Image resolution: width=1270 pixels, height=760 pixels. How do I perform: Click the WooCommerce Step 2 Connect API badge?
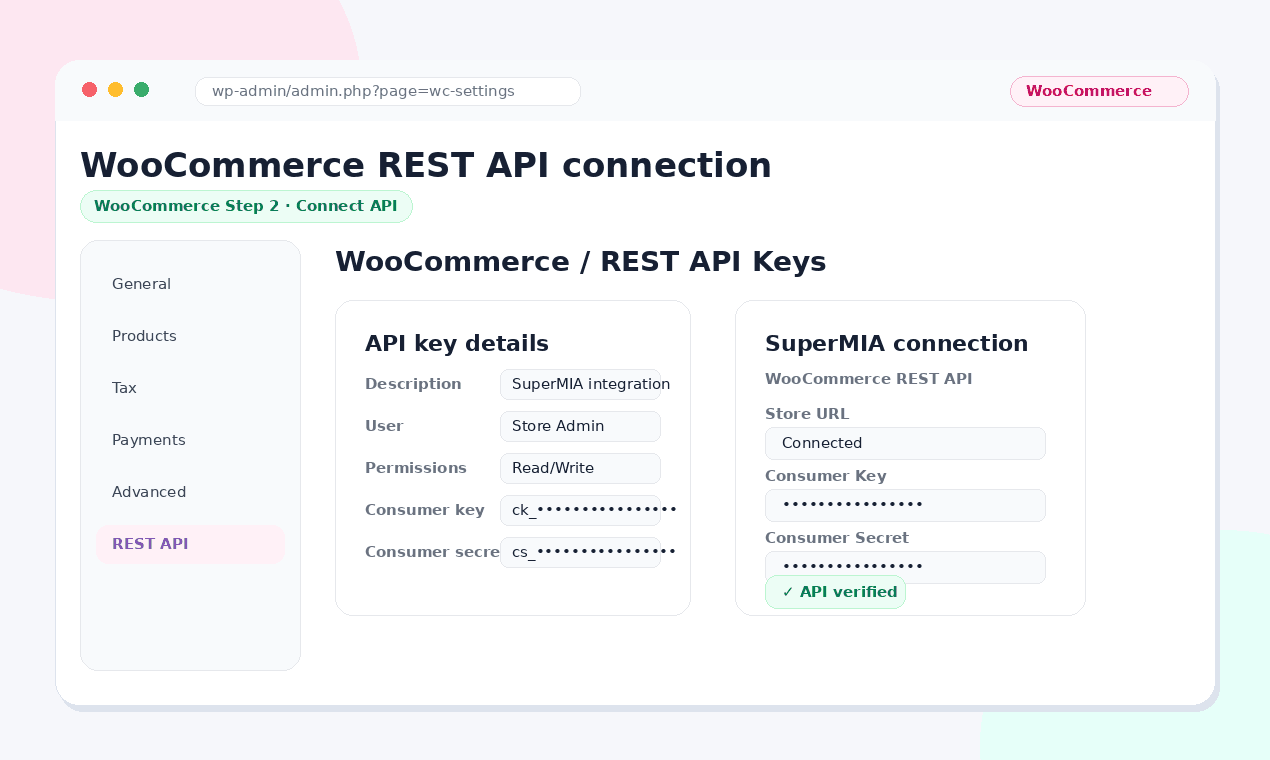coord(246,206)
